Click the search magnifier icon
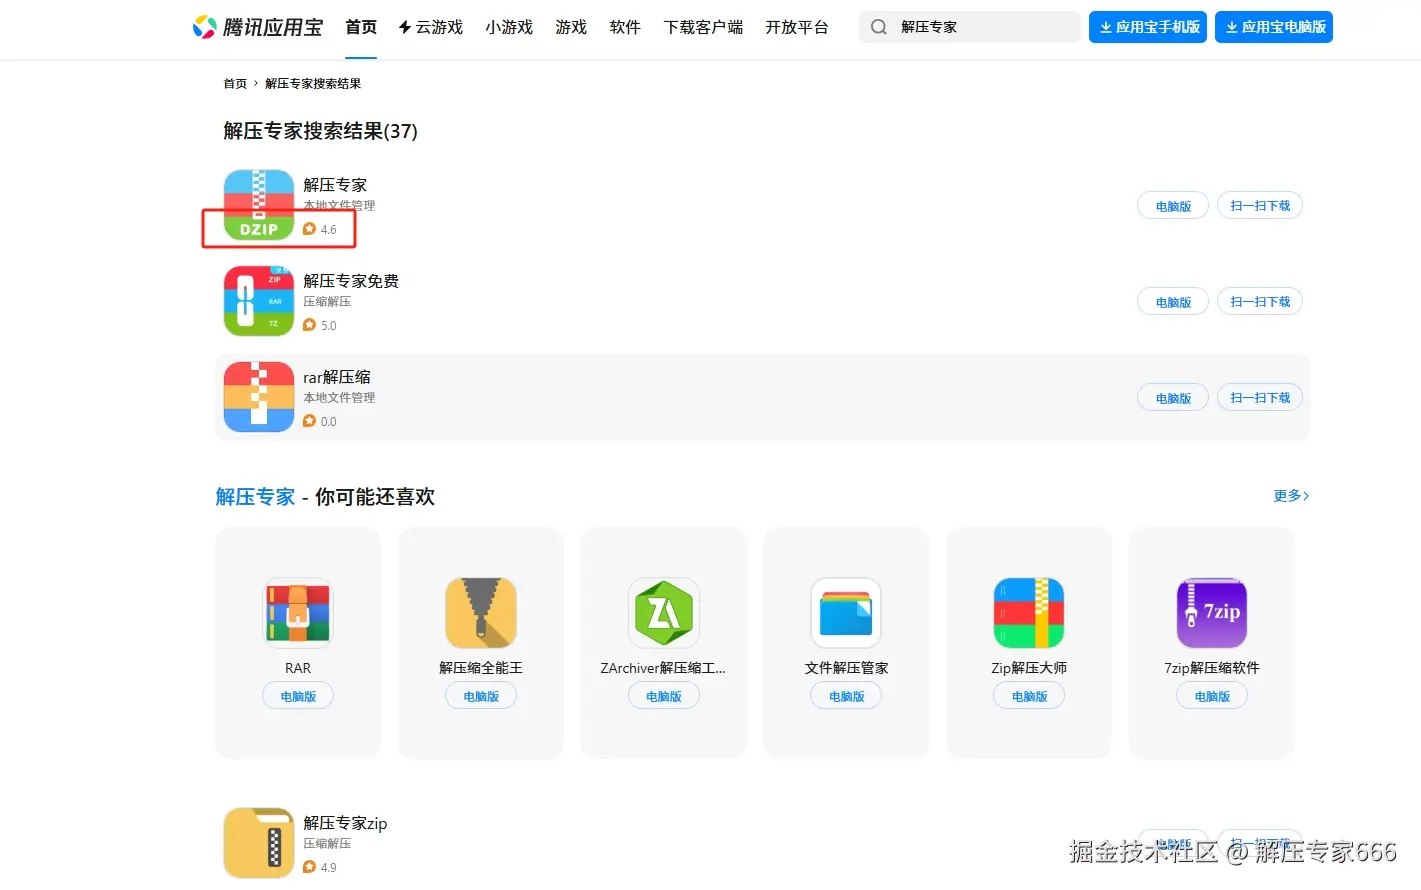 878,27
